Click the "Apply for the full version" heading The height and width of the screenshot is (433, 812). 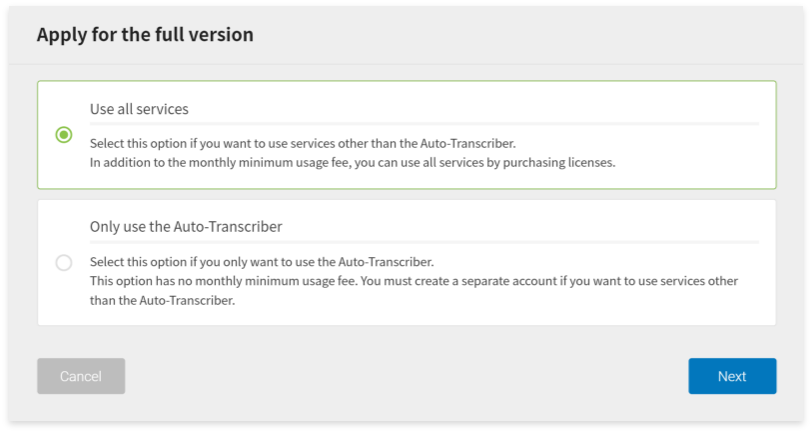pos(145,35)
